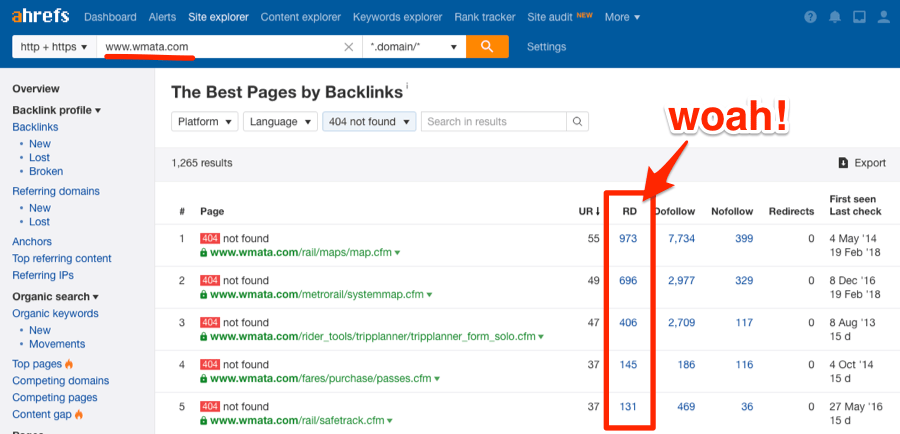Expand the arrow next to /fares/purchase/passes.cfm

pyautogui.click(x=437, y=379)
